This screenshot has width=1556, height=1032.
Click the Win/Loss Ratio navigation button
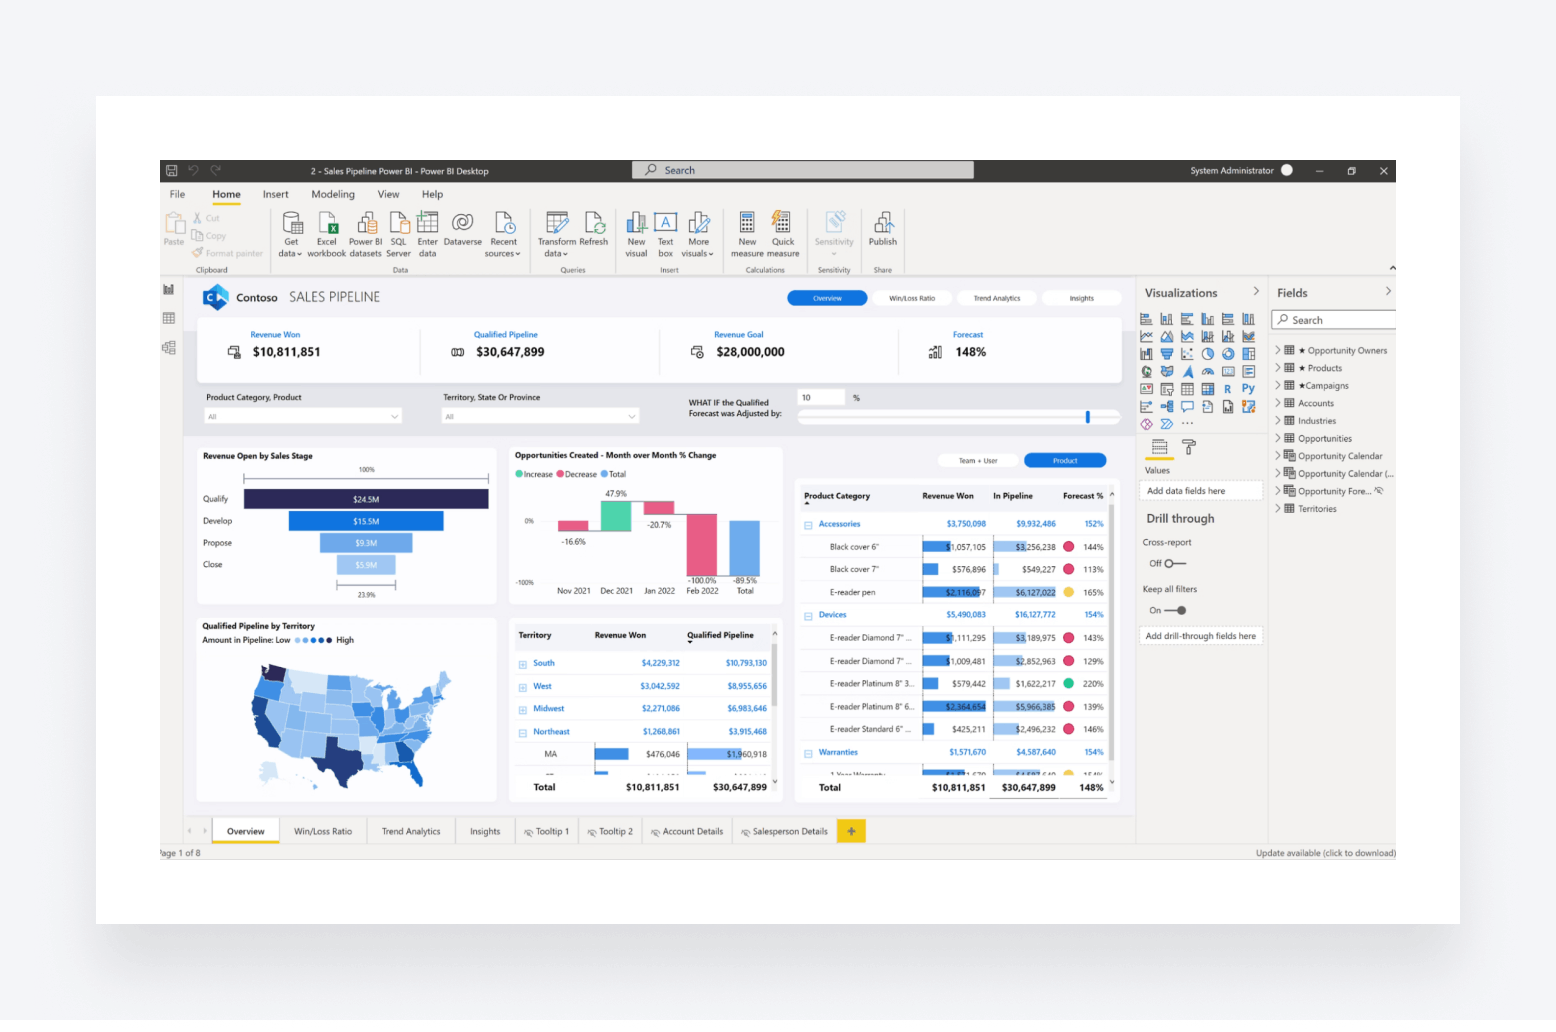click(x=912, y=298)
